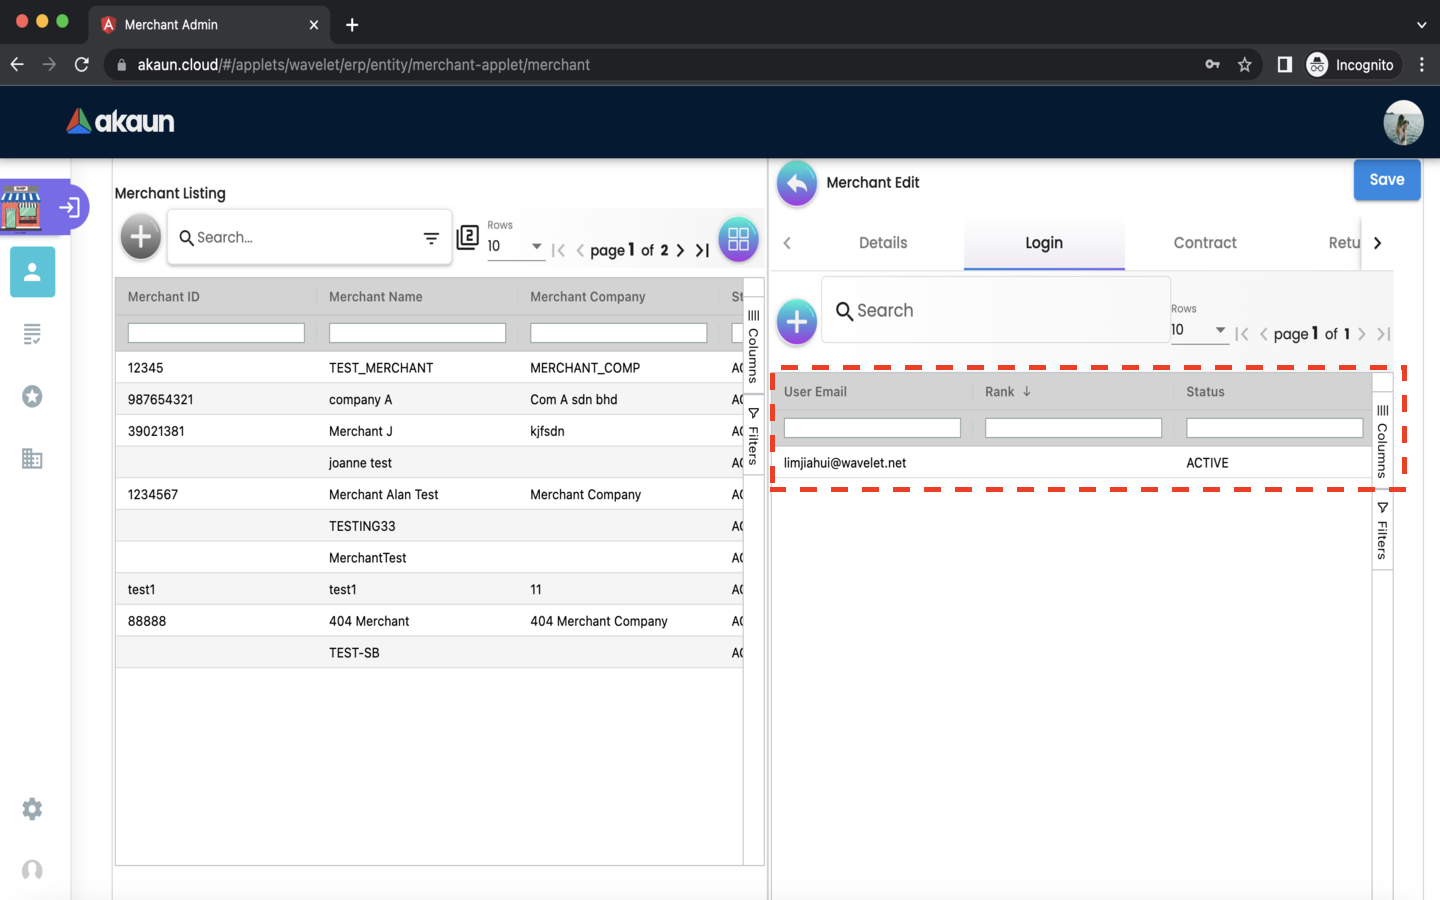Click the checklist icon in sidebar

click(x=32, y=334)
